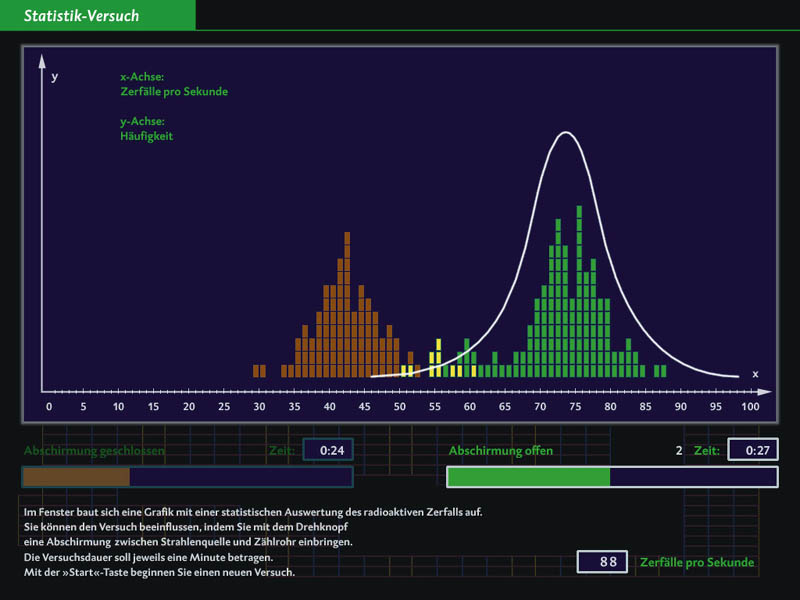800x600 pixels.
Task: Click the instruction line mentioning Strahlenquelle und Zählrohr
Action: point(188,542)
